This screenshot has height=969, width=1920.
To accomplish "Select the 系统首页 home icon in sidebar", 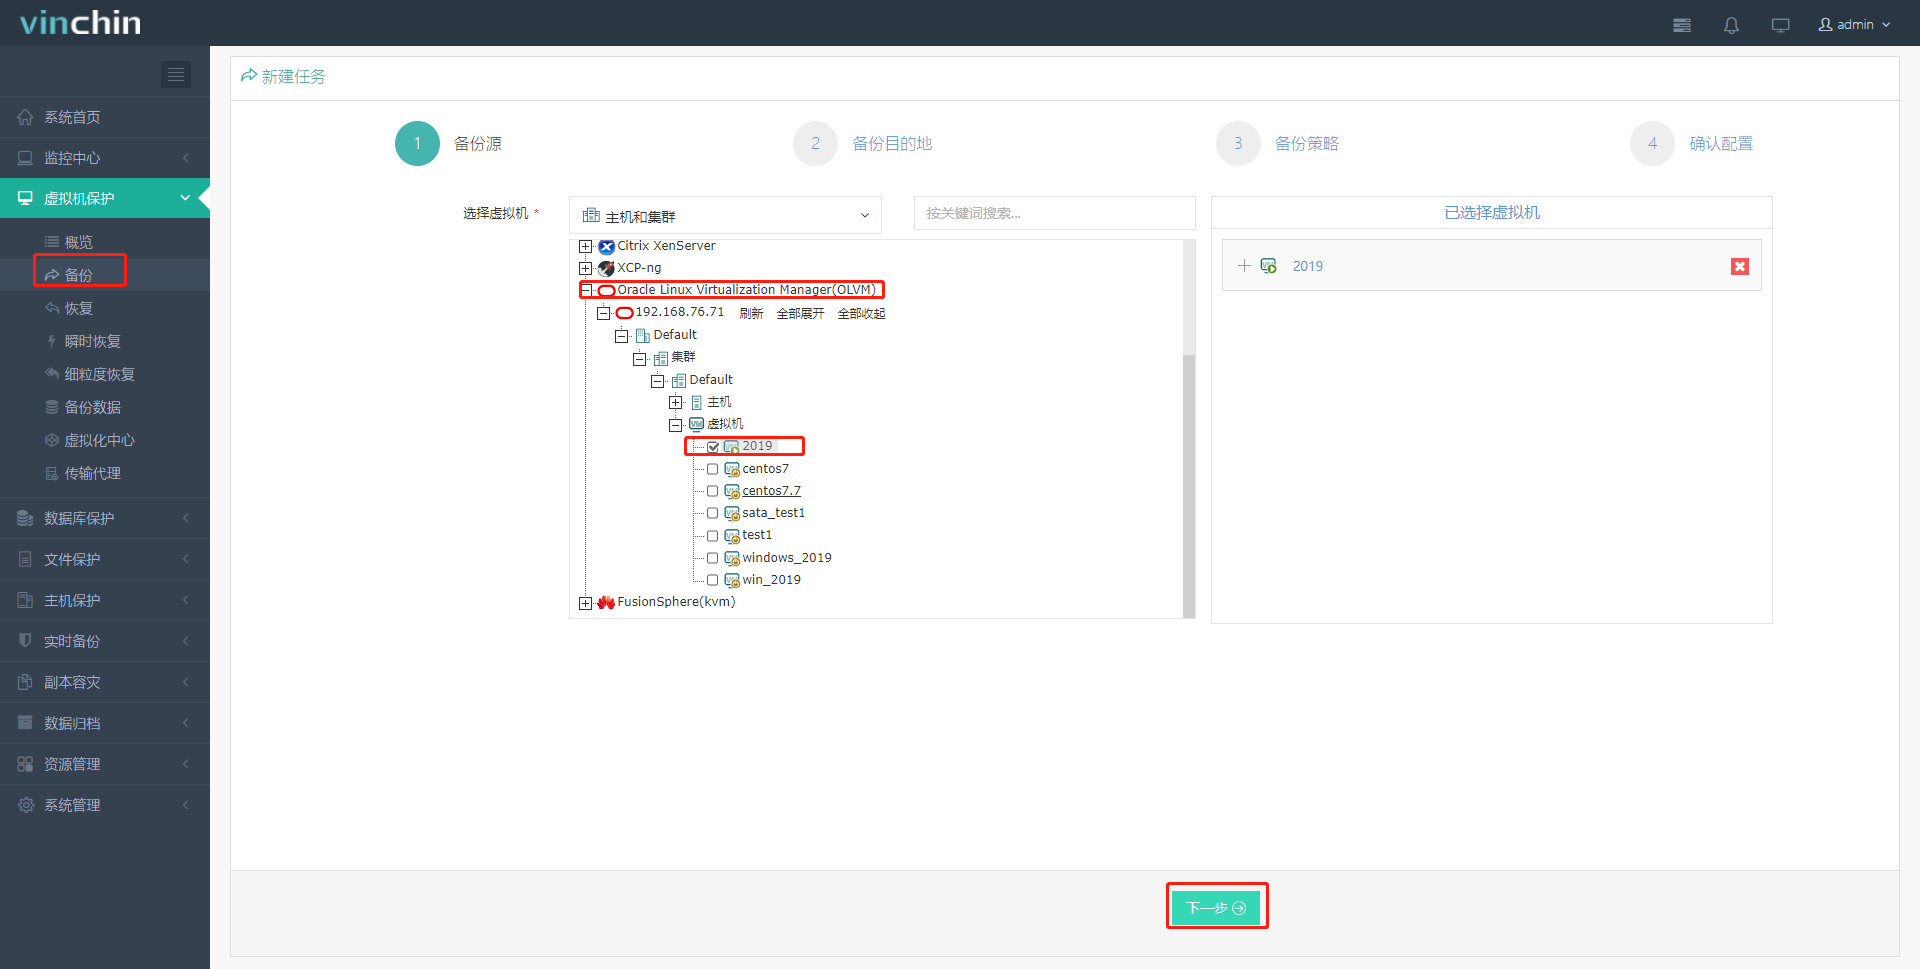I will 25,117.
